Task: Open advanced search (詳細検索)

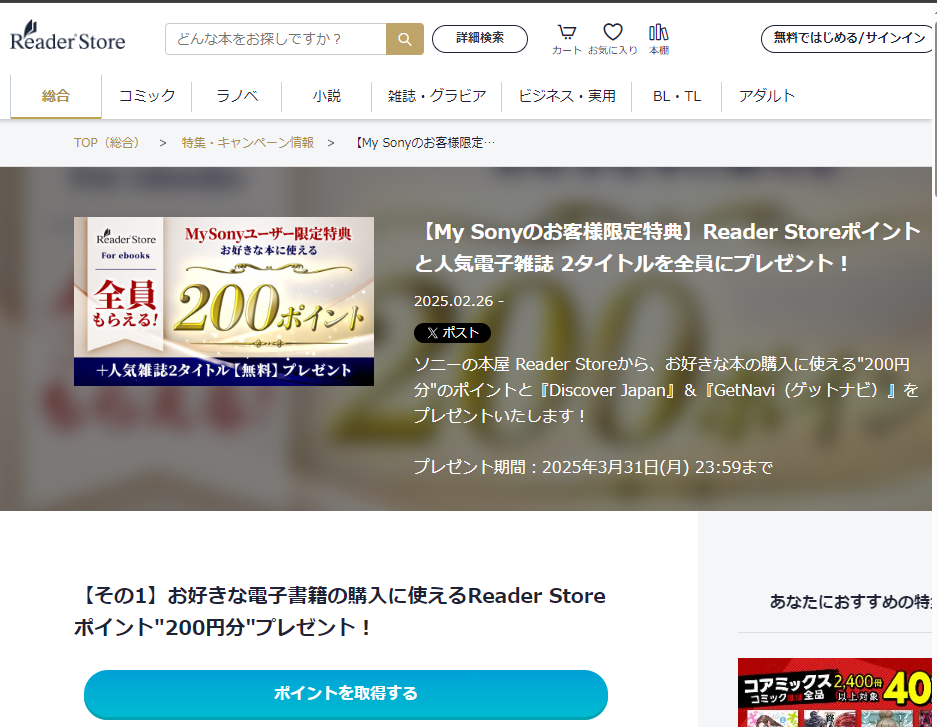Action: (x=480, y=38)
